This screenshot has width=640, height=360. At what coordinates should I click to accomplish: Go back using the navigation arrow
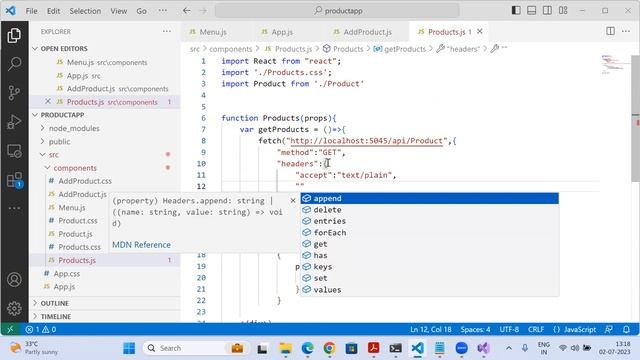click(187, 11)
